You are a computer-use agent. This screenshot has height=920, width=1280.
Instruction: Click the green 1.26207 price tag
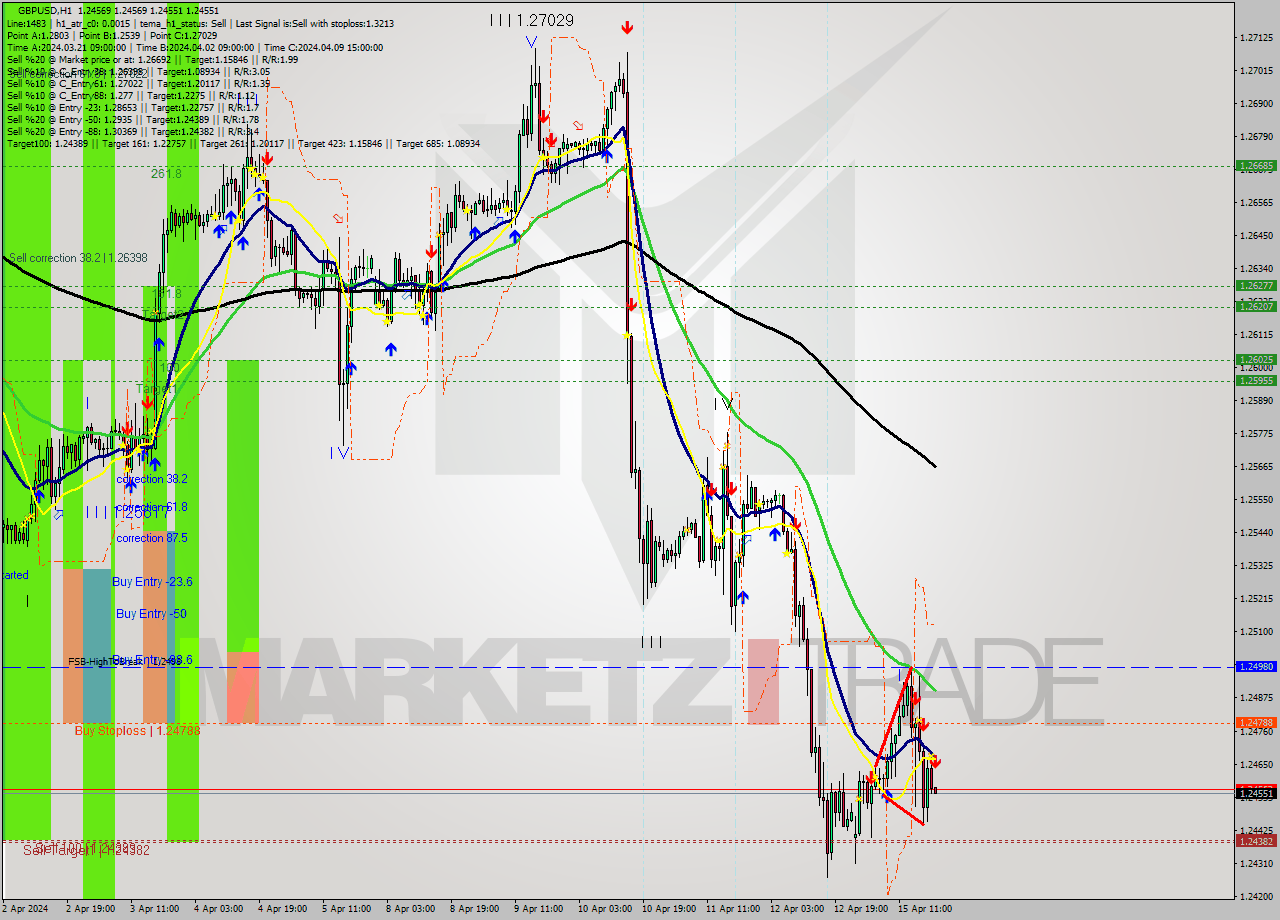point(1255,306)
